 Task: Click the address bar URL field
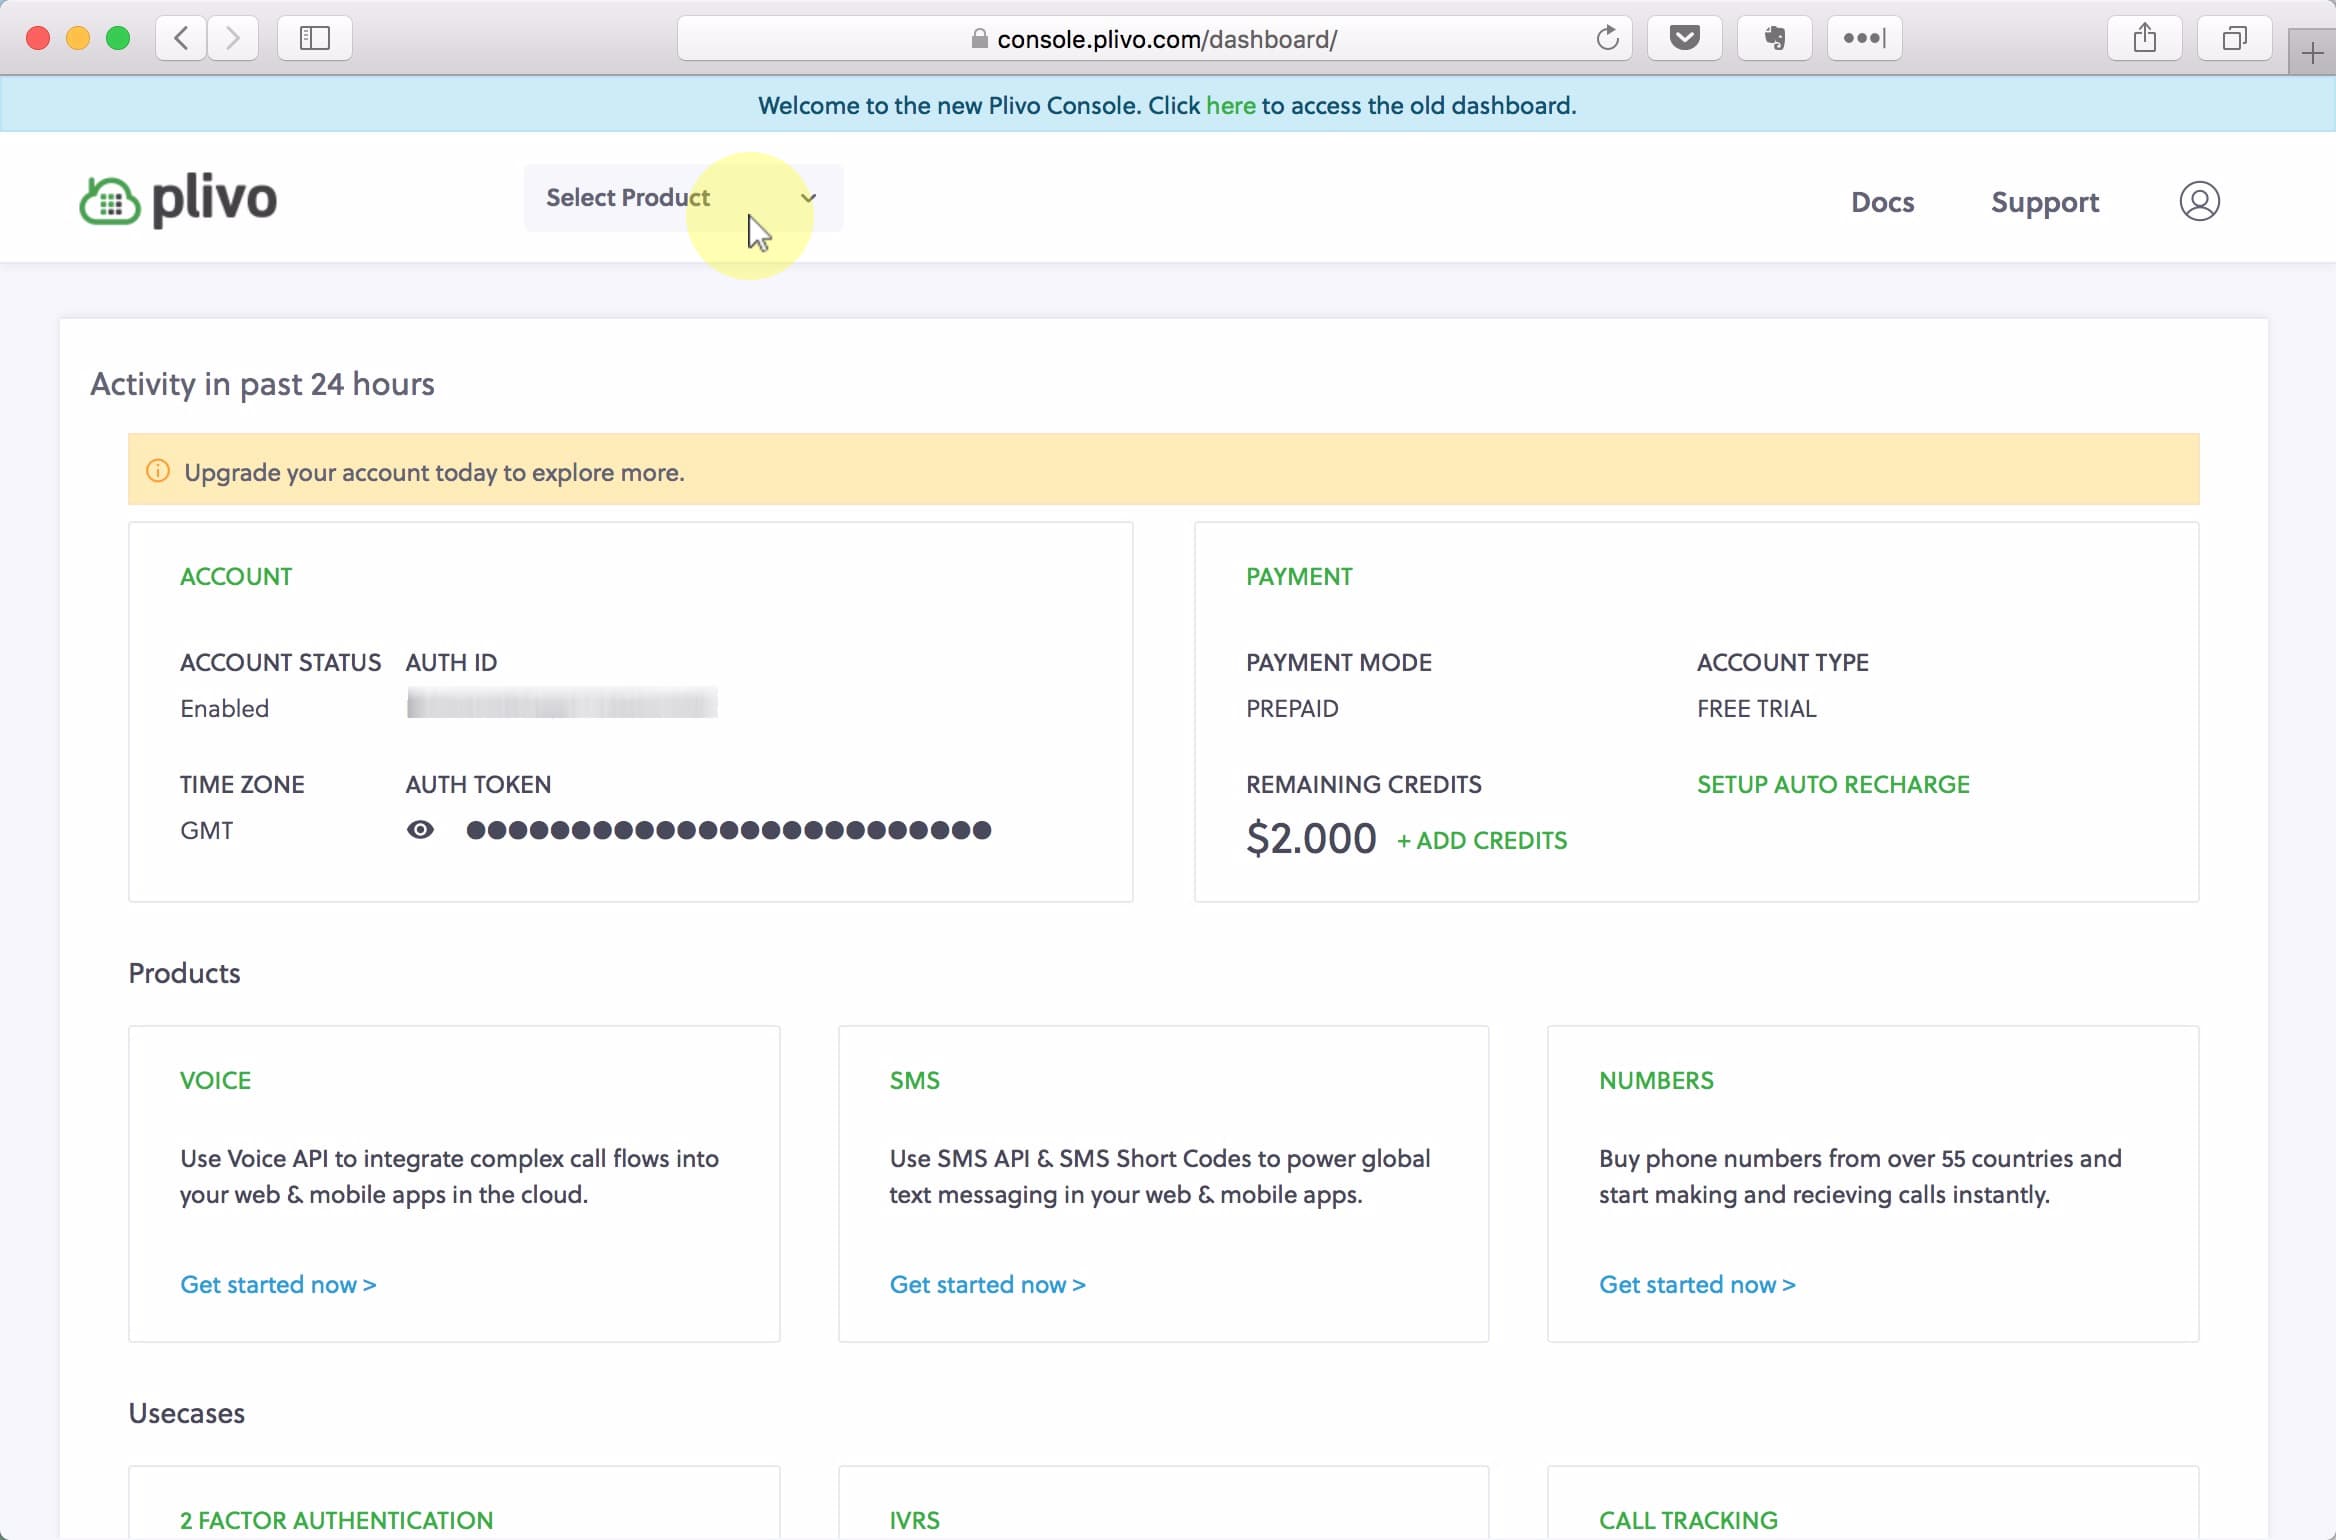coord(1155,39)
